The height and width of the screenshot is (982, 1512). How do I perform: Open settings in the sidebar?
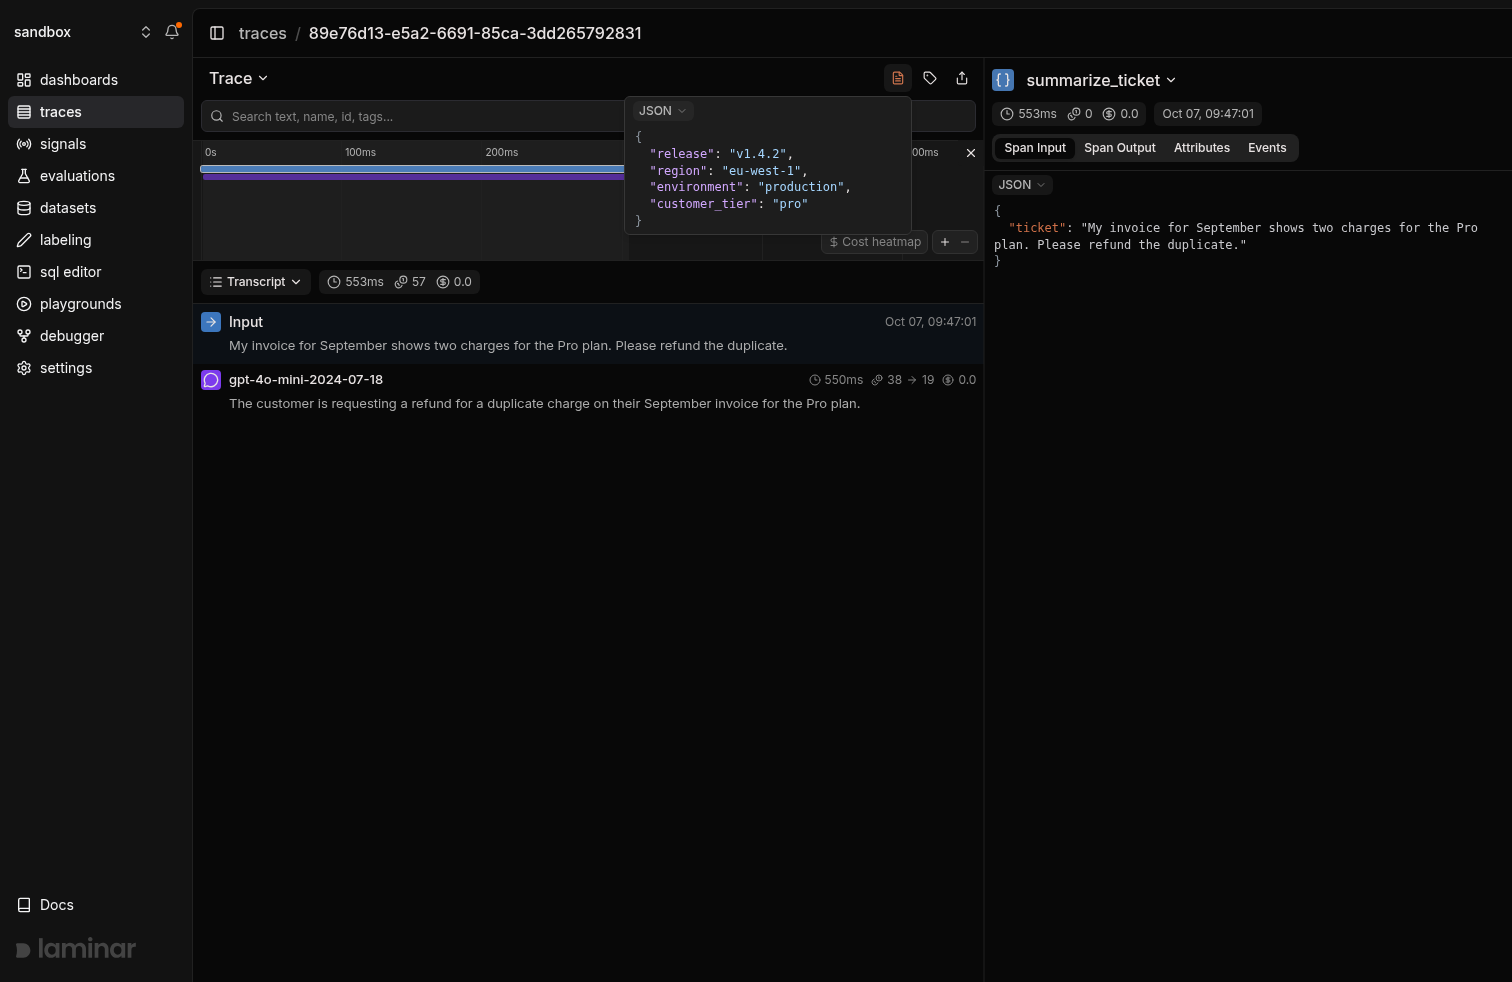pos(96,368)
